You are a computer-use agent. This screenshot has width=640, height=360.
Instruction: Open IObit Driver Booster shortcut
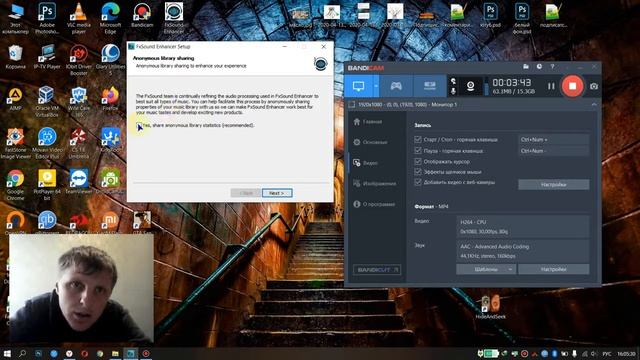[78, 60]
